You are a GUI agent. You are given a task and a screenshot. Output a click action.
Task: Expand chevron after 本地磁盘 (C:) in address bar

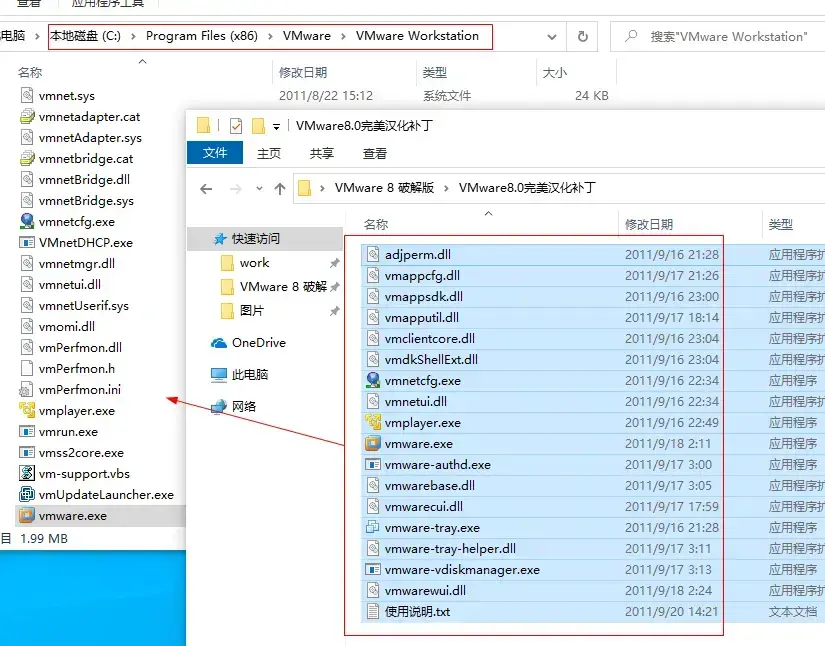(x=133, y=36)
